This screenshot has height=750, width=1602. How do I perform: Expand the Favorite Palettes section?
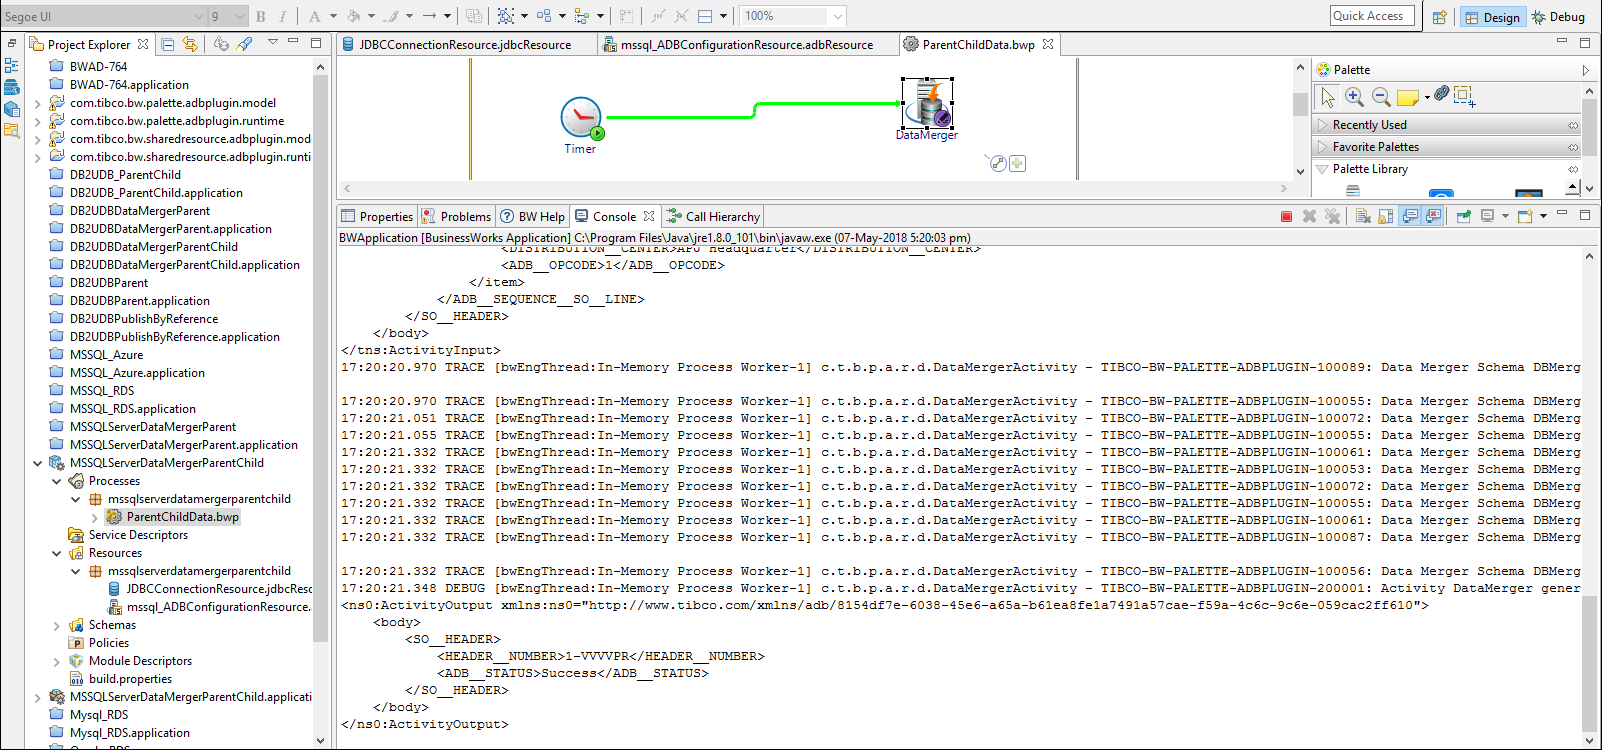pyautogui.click(x=1323, y=147)
